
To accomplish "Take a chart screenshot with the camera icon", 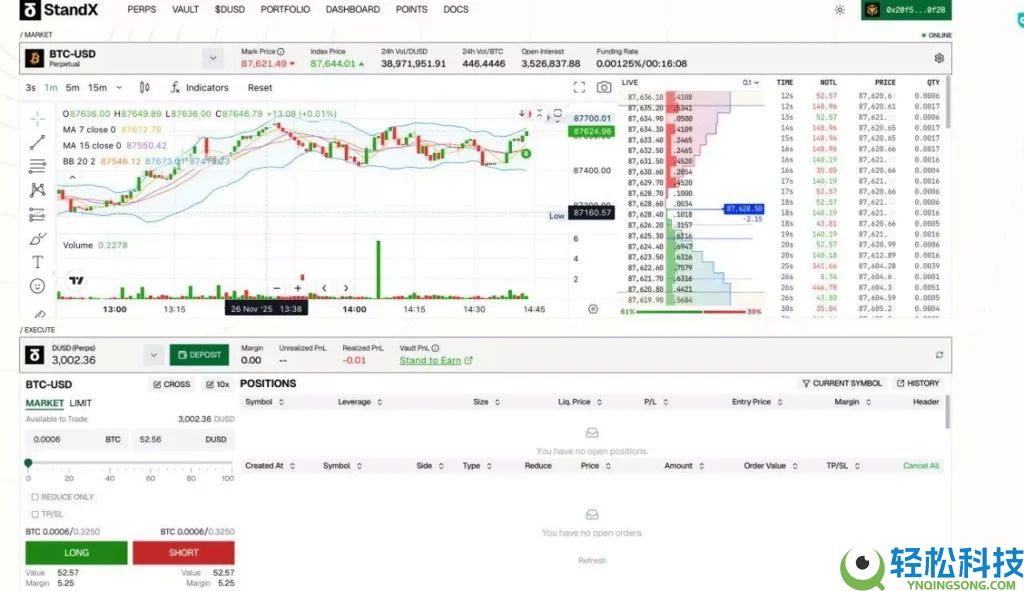I will coord(606,87).
